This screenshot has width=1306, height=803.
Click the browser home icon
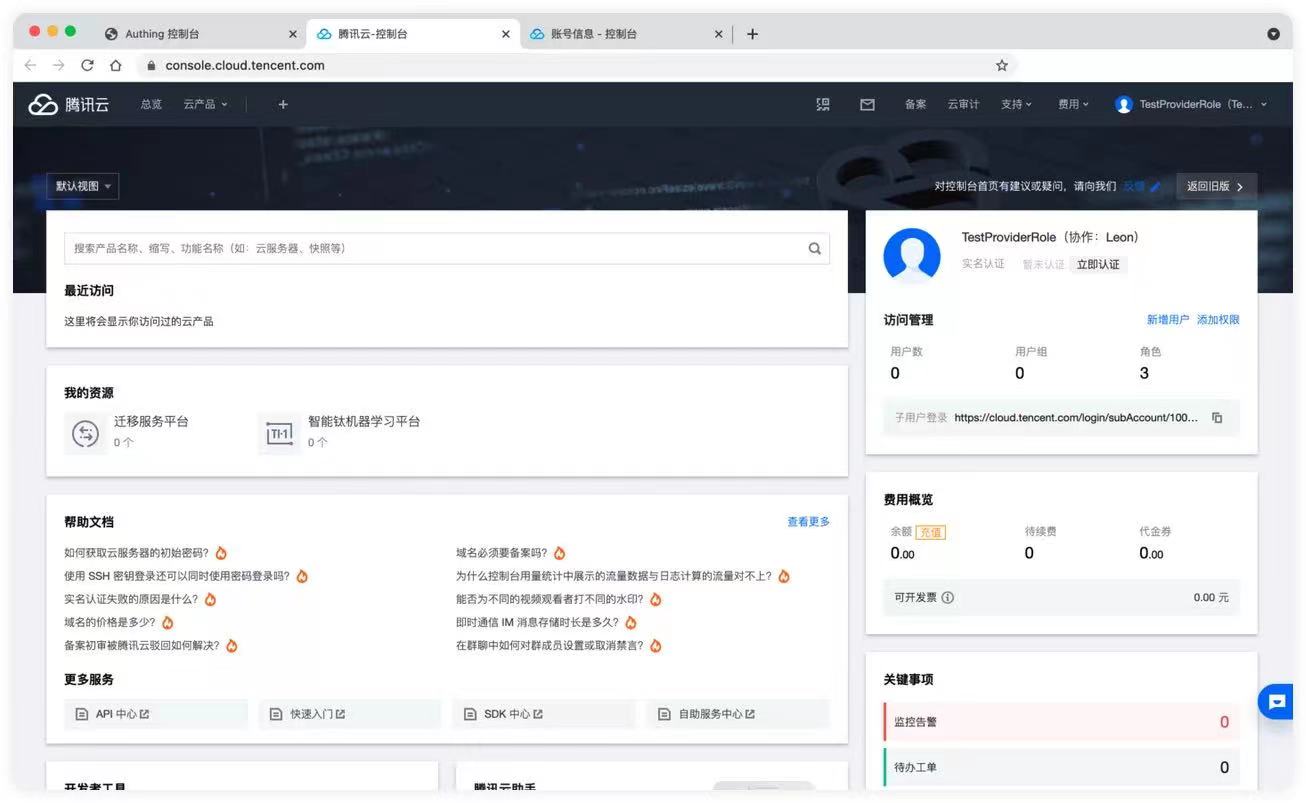(x=116, y=65)
